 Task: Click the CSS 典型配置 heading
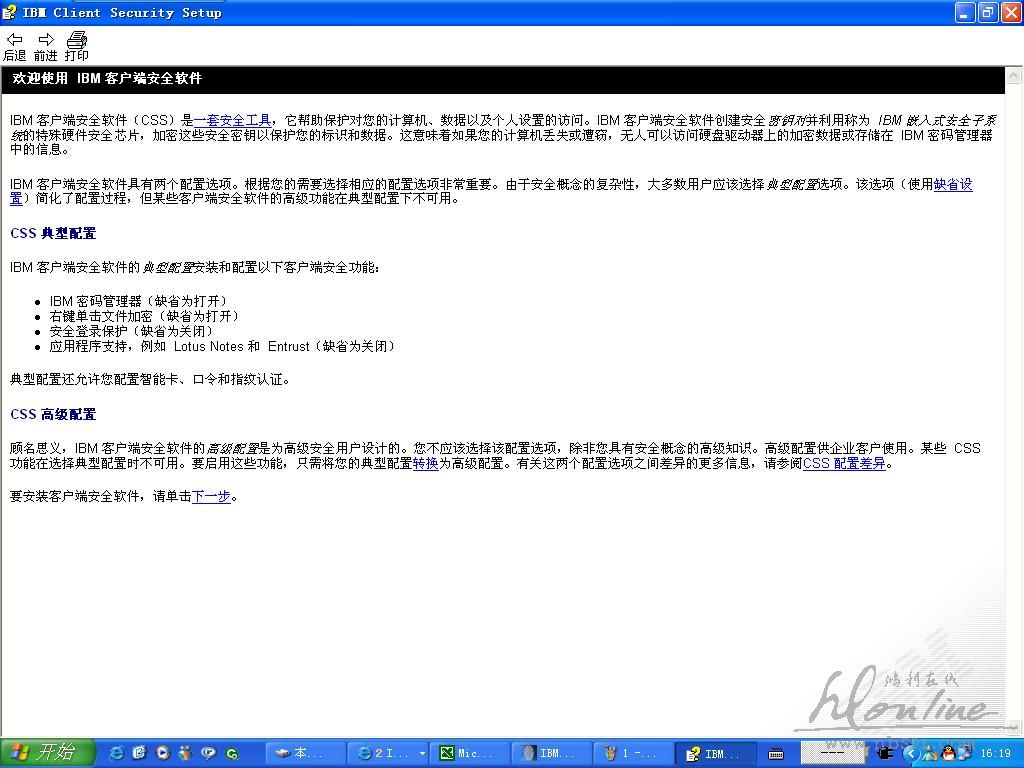(x=53, y=233)
